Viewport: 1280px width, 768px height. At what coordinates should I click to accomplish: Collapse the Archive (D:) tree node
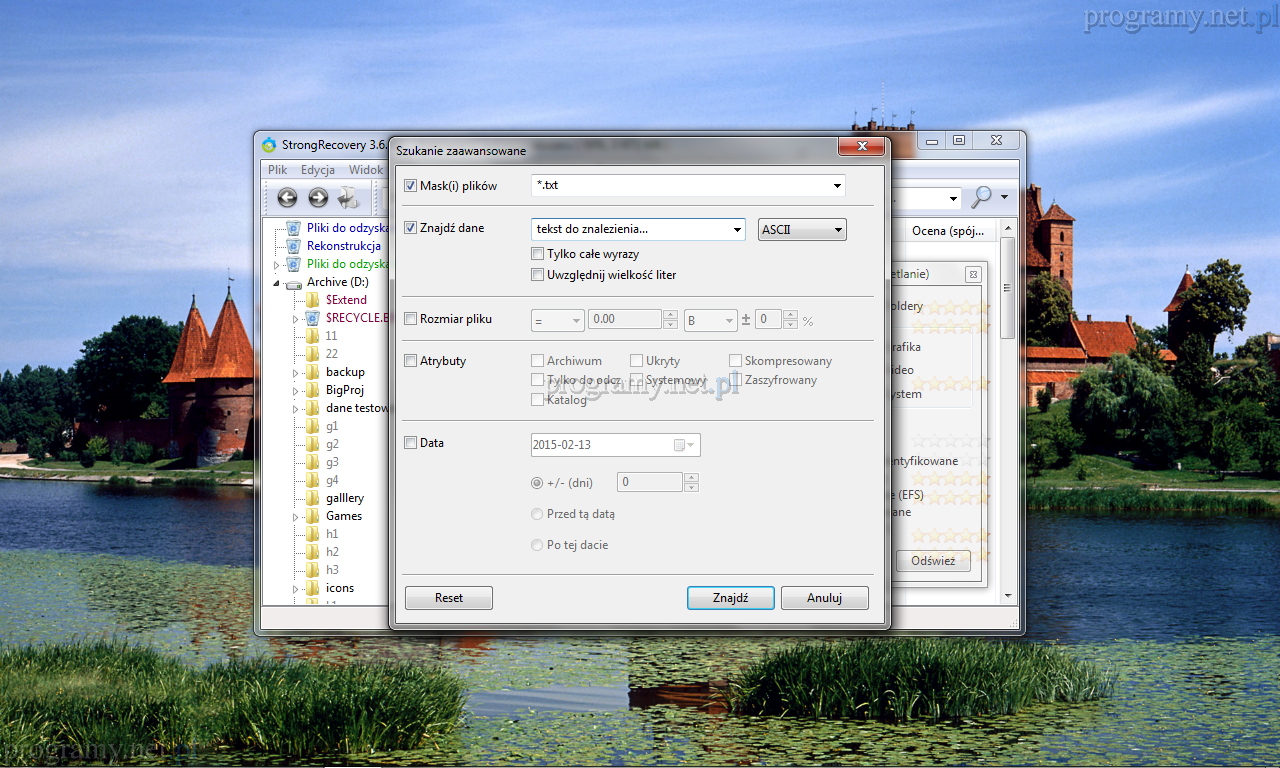277,283
